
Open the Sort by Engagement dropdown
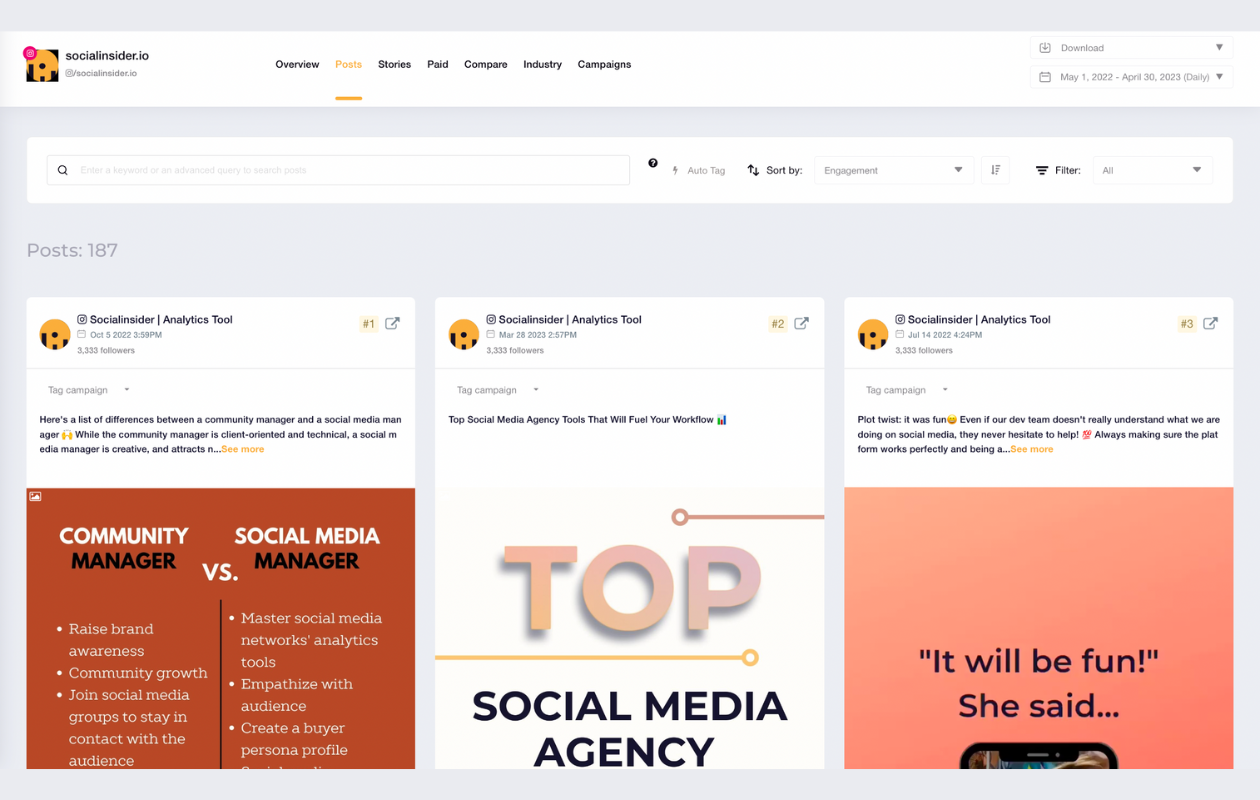(x=894, y=170)
